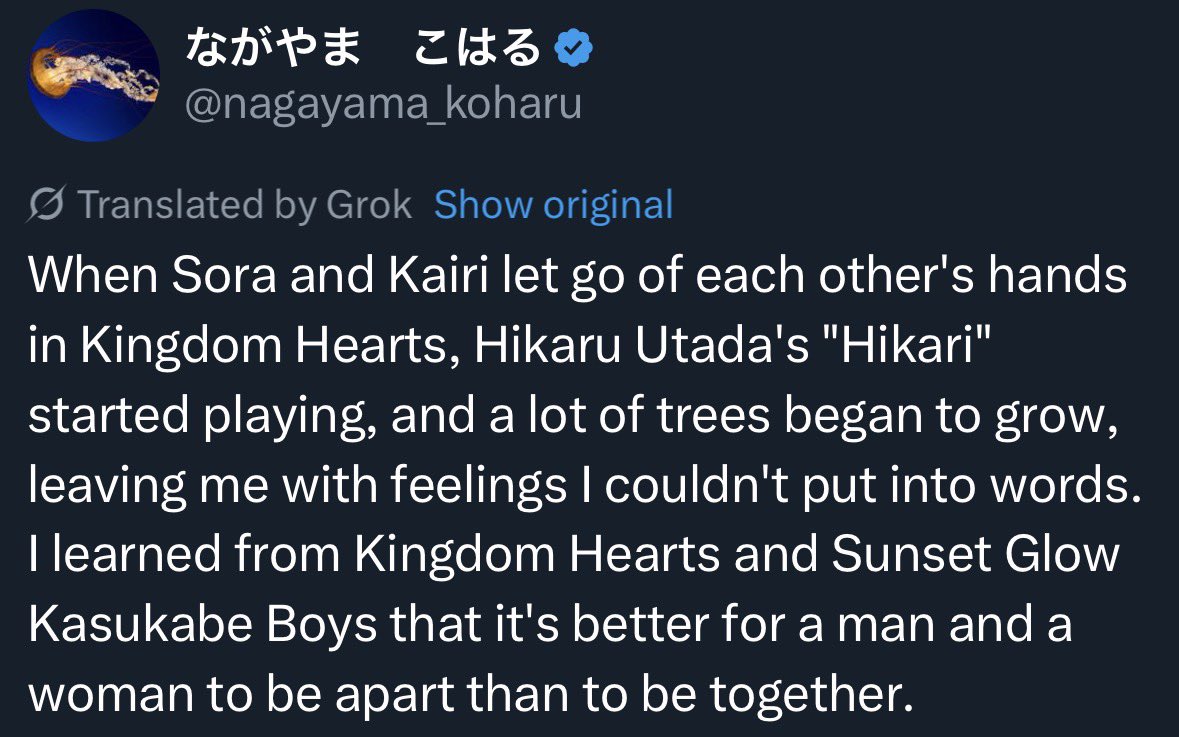The image size is (1179, 737).
Task: Click the word "Sora" in the post
Action: [224, 275]
